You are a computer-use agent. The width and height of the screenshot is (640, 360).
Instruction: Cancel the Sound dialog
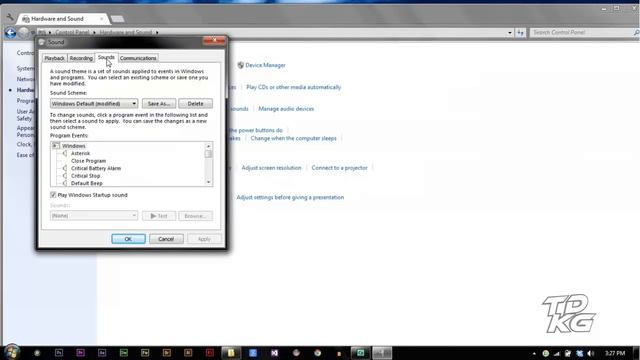pos(166,239)
